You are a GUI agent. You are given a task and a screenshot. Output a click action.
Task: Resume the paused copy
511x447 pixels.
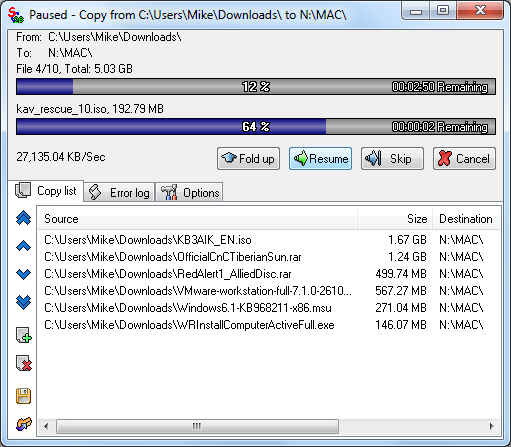pos(320,159)
